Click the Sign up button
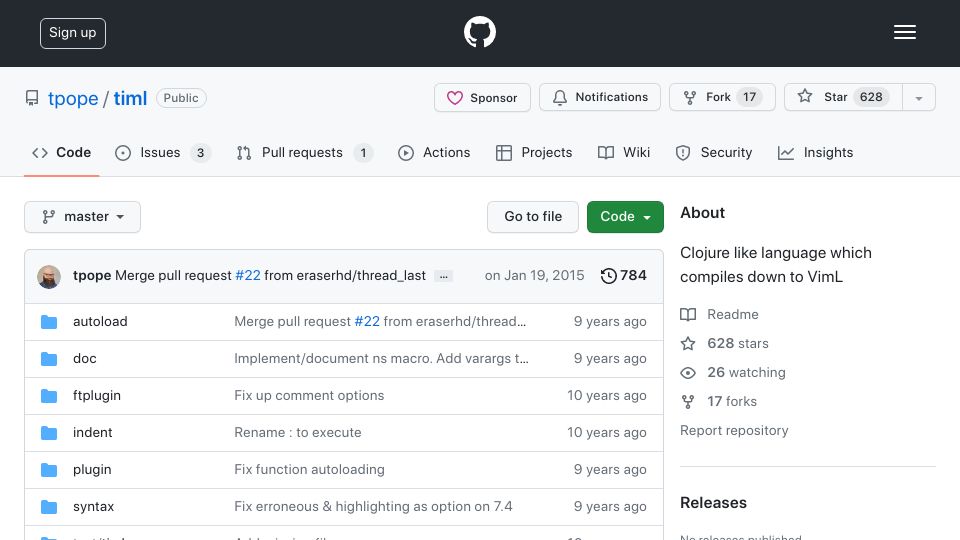 point(73,33)
